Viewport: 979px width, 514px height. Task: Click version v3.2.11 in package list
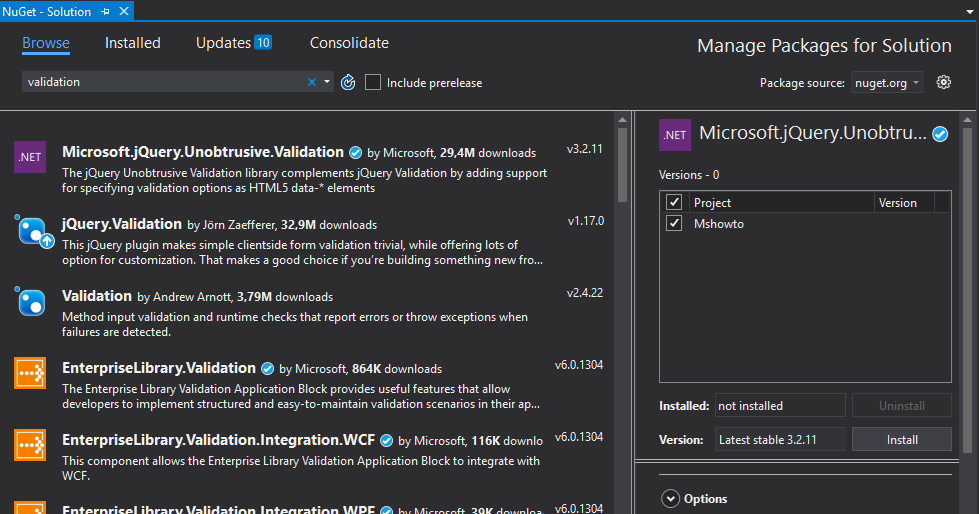pyautogui.click(x=584, y=149)
